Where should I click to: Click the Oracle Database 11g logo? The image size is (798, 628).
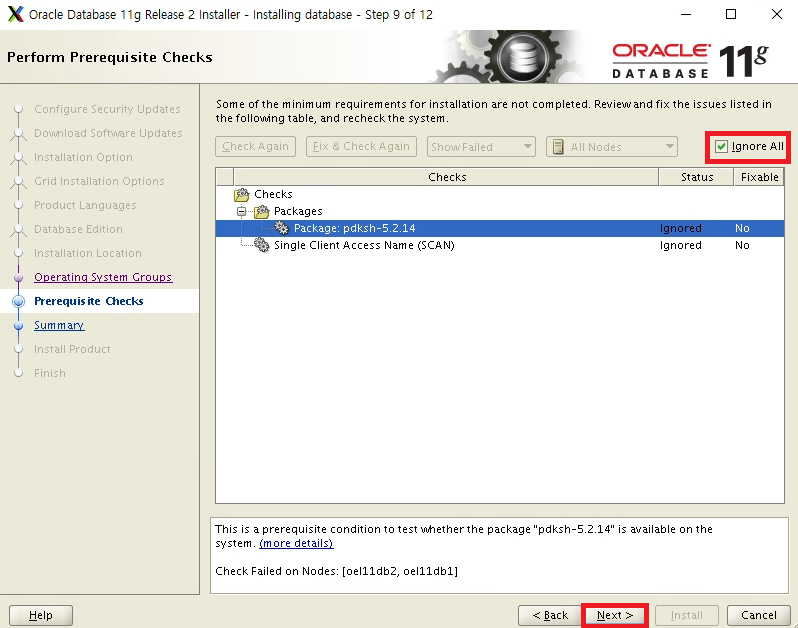coord(690,61)
